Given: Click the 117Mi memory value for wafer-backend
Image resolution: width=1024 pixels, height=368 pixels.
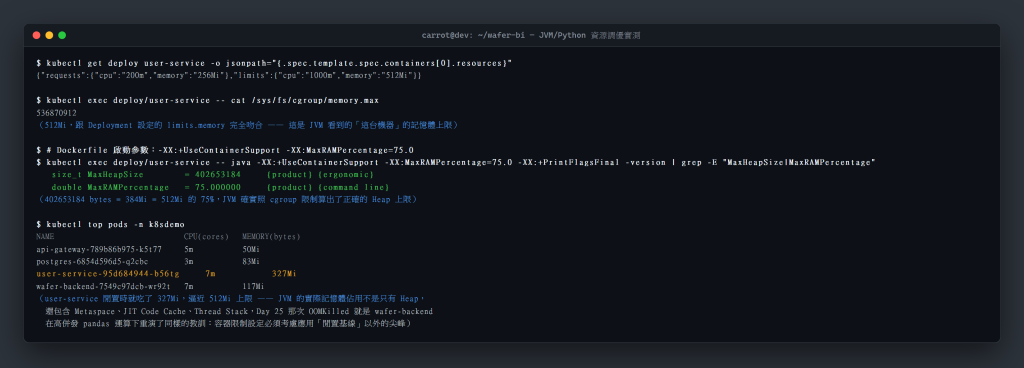Looking at the screenshot, I should tap(253, 286).
